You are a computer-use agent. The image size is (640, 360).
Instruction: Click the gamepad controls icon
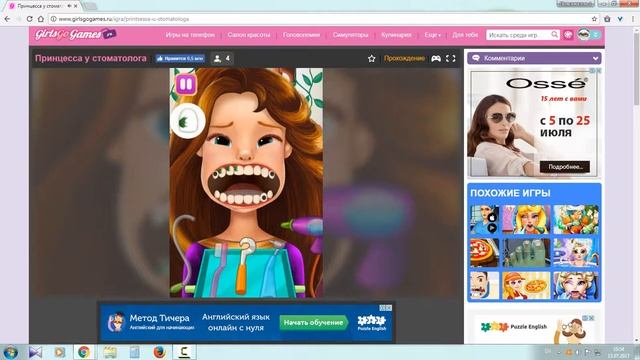[436, 59]
